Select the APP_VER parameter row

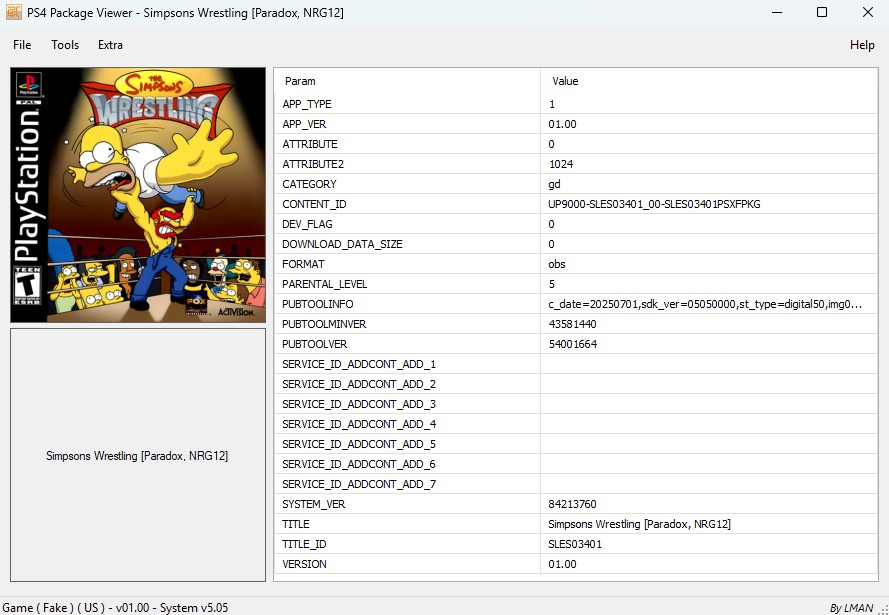(575, 124)
